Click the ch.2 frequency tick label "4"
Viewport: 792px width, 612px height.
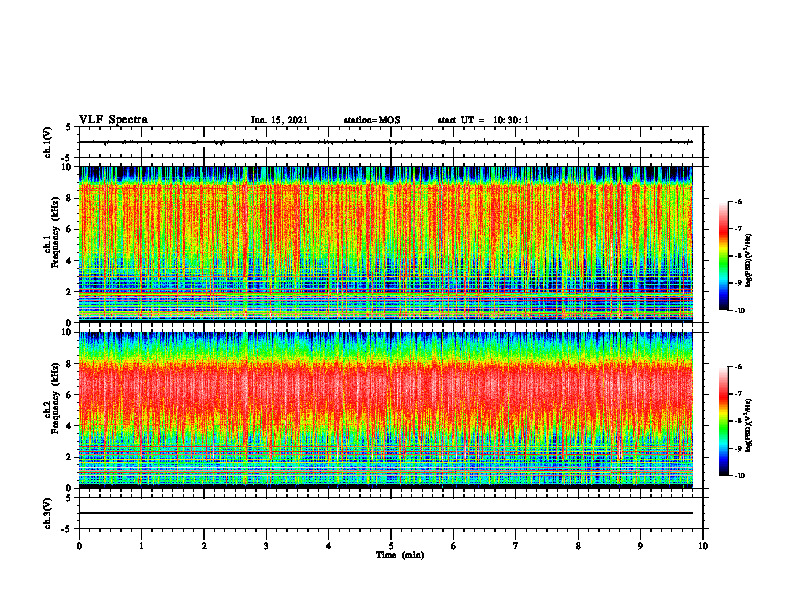tap(70, 426)
